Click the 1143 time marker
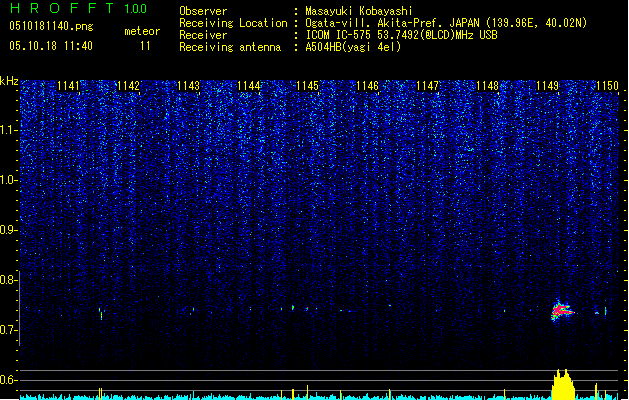 188,86
